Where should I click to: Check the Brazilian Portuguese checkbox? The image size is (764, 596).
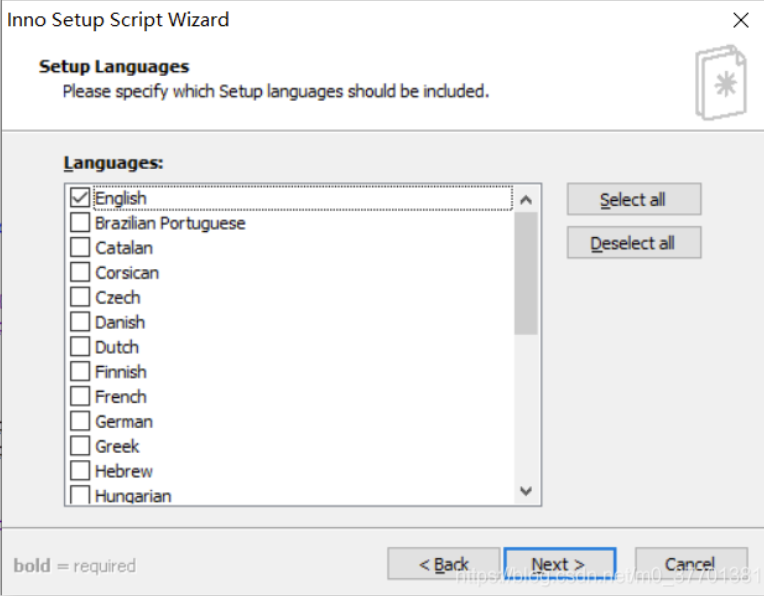pyautogui.click(x=80, y=223)
